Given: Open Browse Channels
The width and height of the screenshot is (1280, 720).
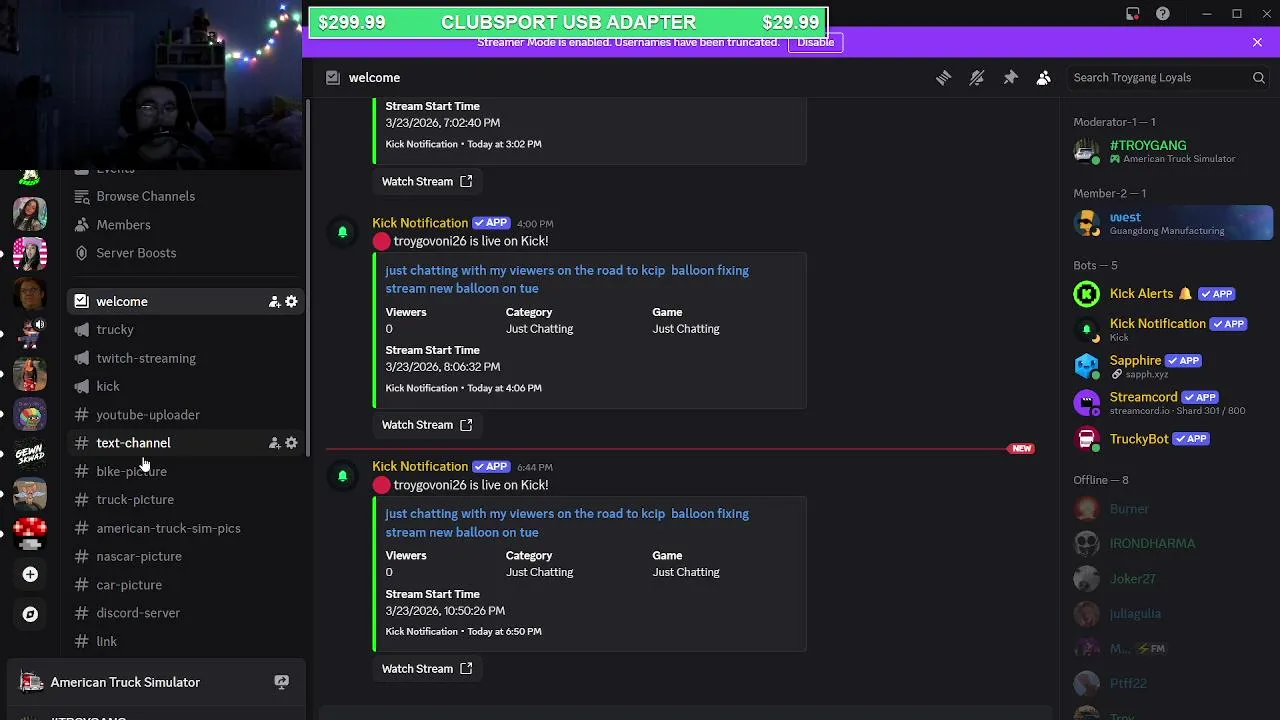Looking at the screenshot, I should (x=183, y=196).
